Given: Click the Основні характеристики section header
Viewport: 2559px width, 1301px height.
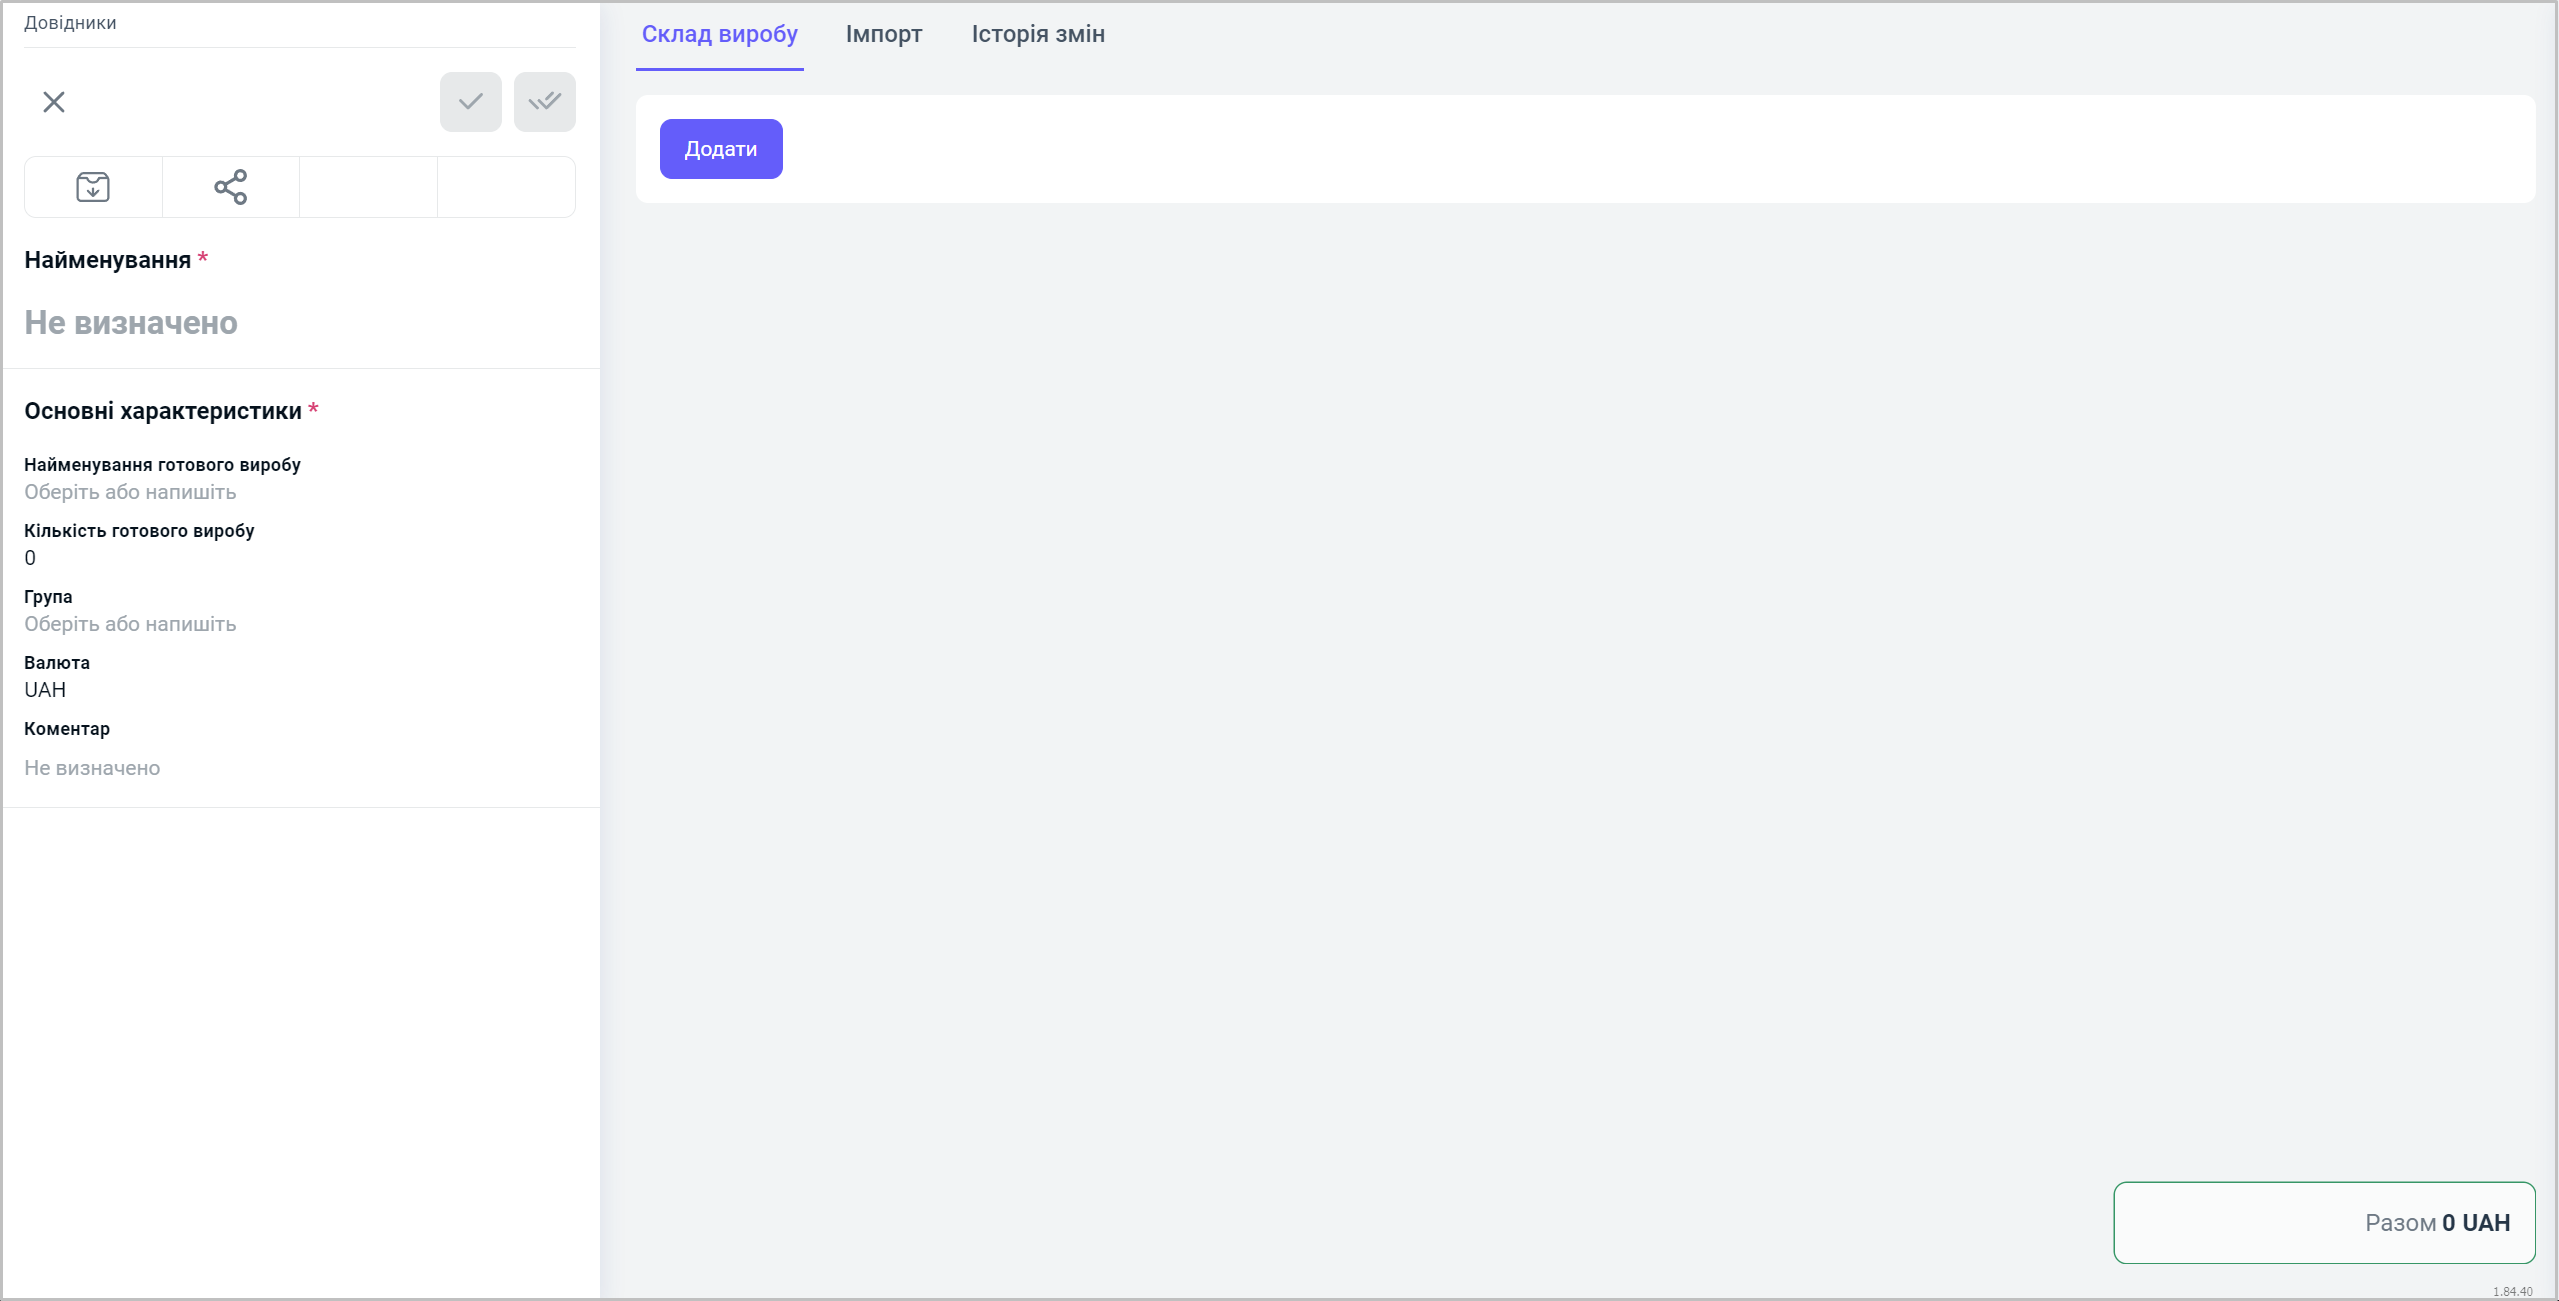Looking at the screenshot, I should pos(163,411).
